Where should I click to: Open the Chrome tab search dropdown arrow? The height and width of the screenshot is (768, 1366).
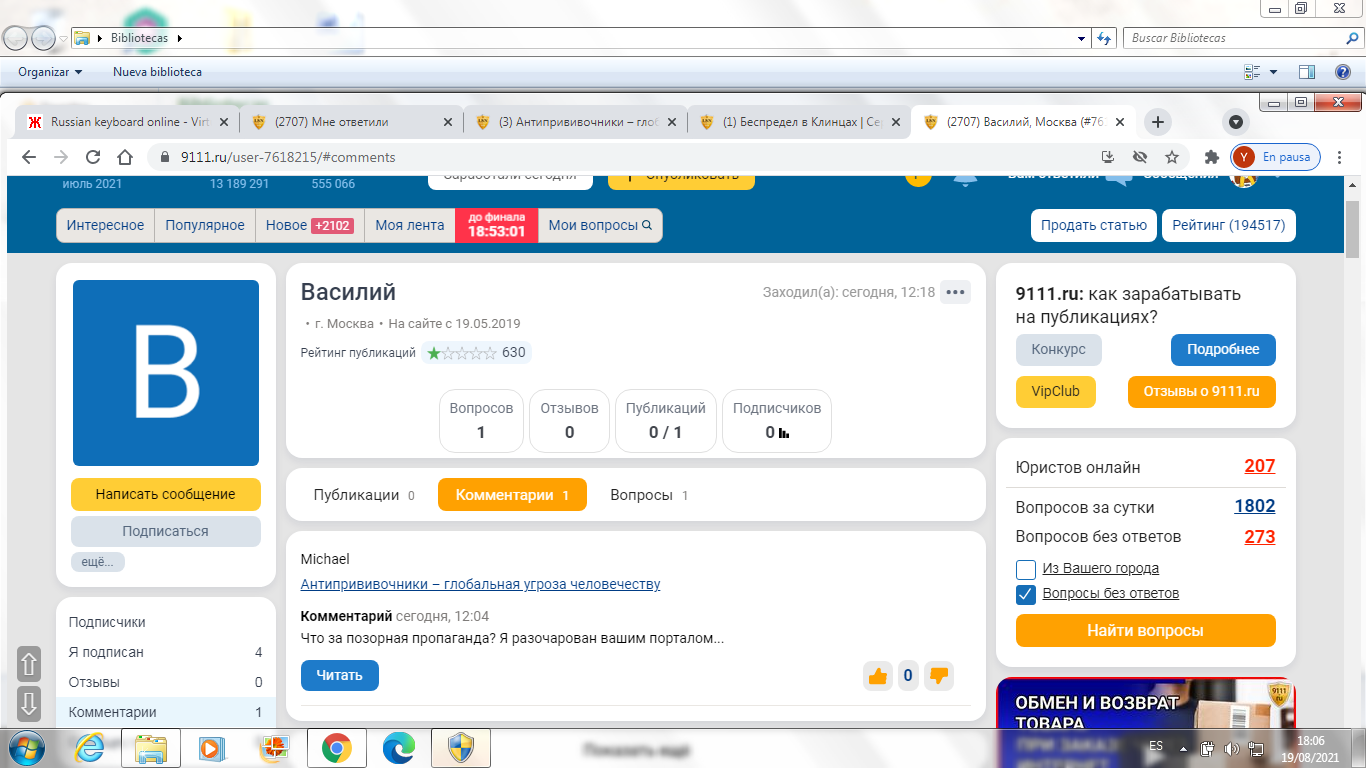pyautogui.click(x=1236, y=122)
